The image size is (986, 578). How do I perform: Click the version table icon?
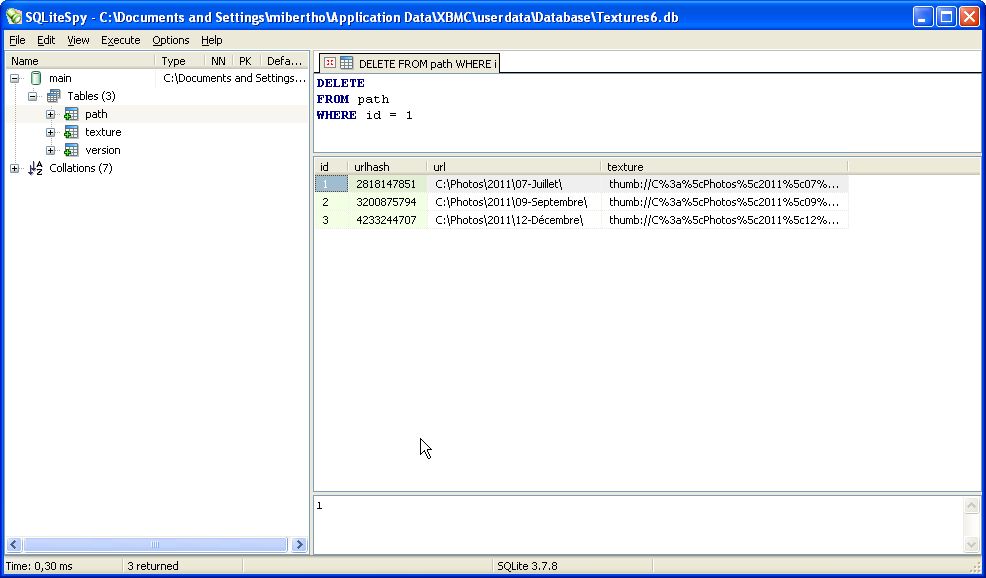click(71, 150)
